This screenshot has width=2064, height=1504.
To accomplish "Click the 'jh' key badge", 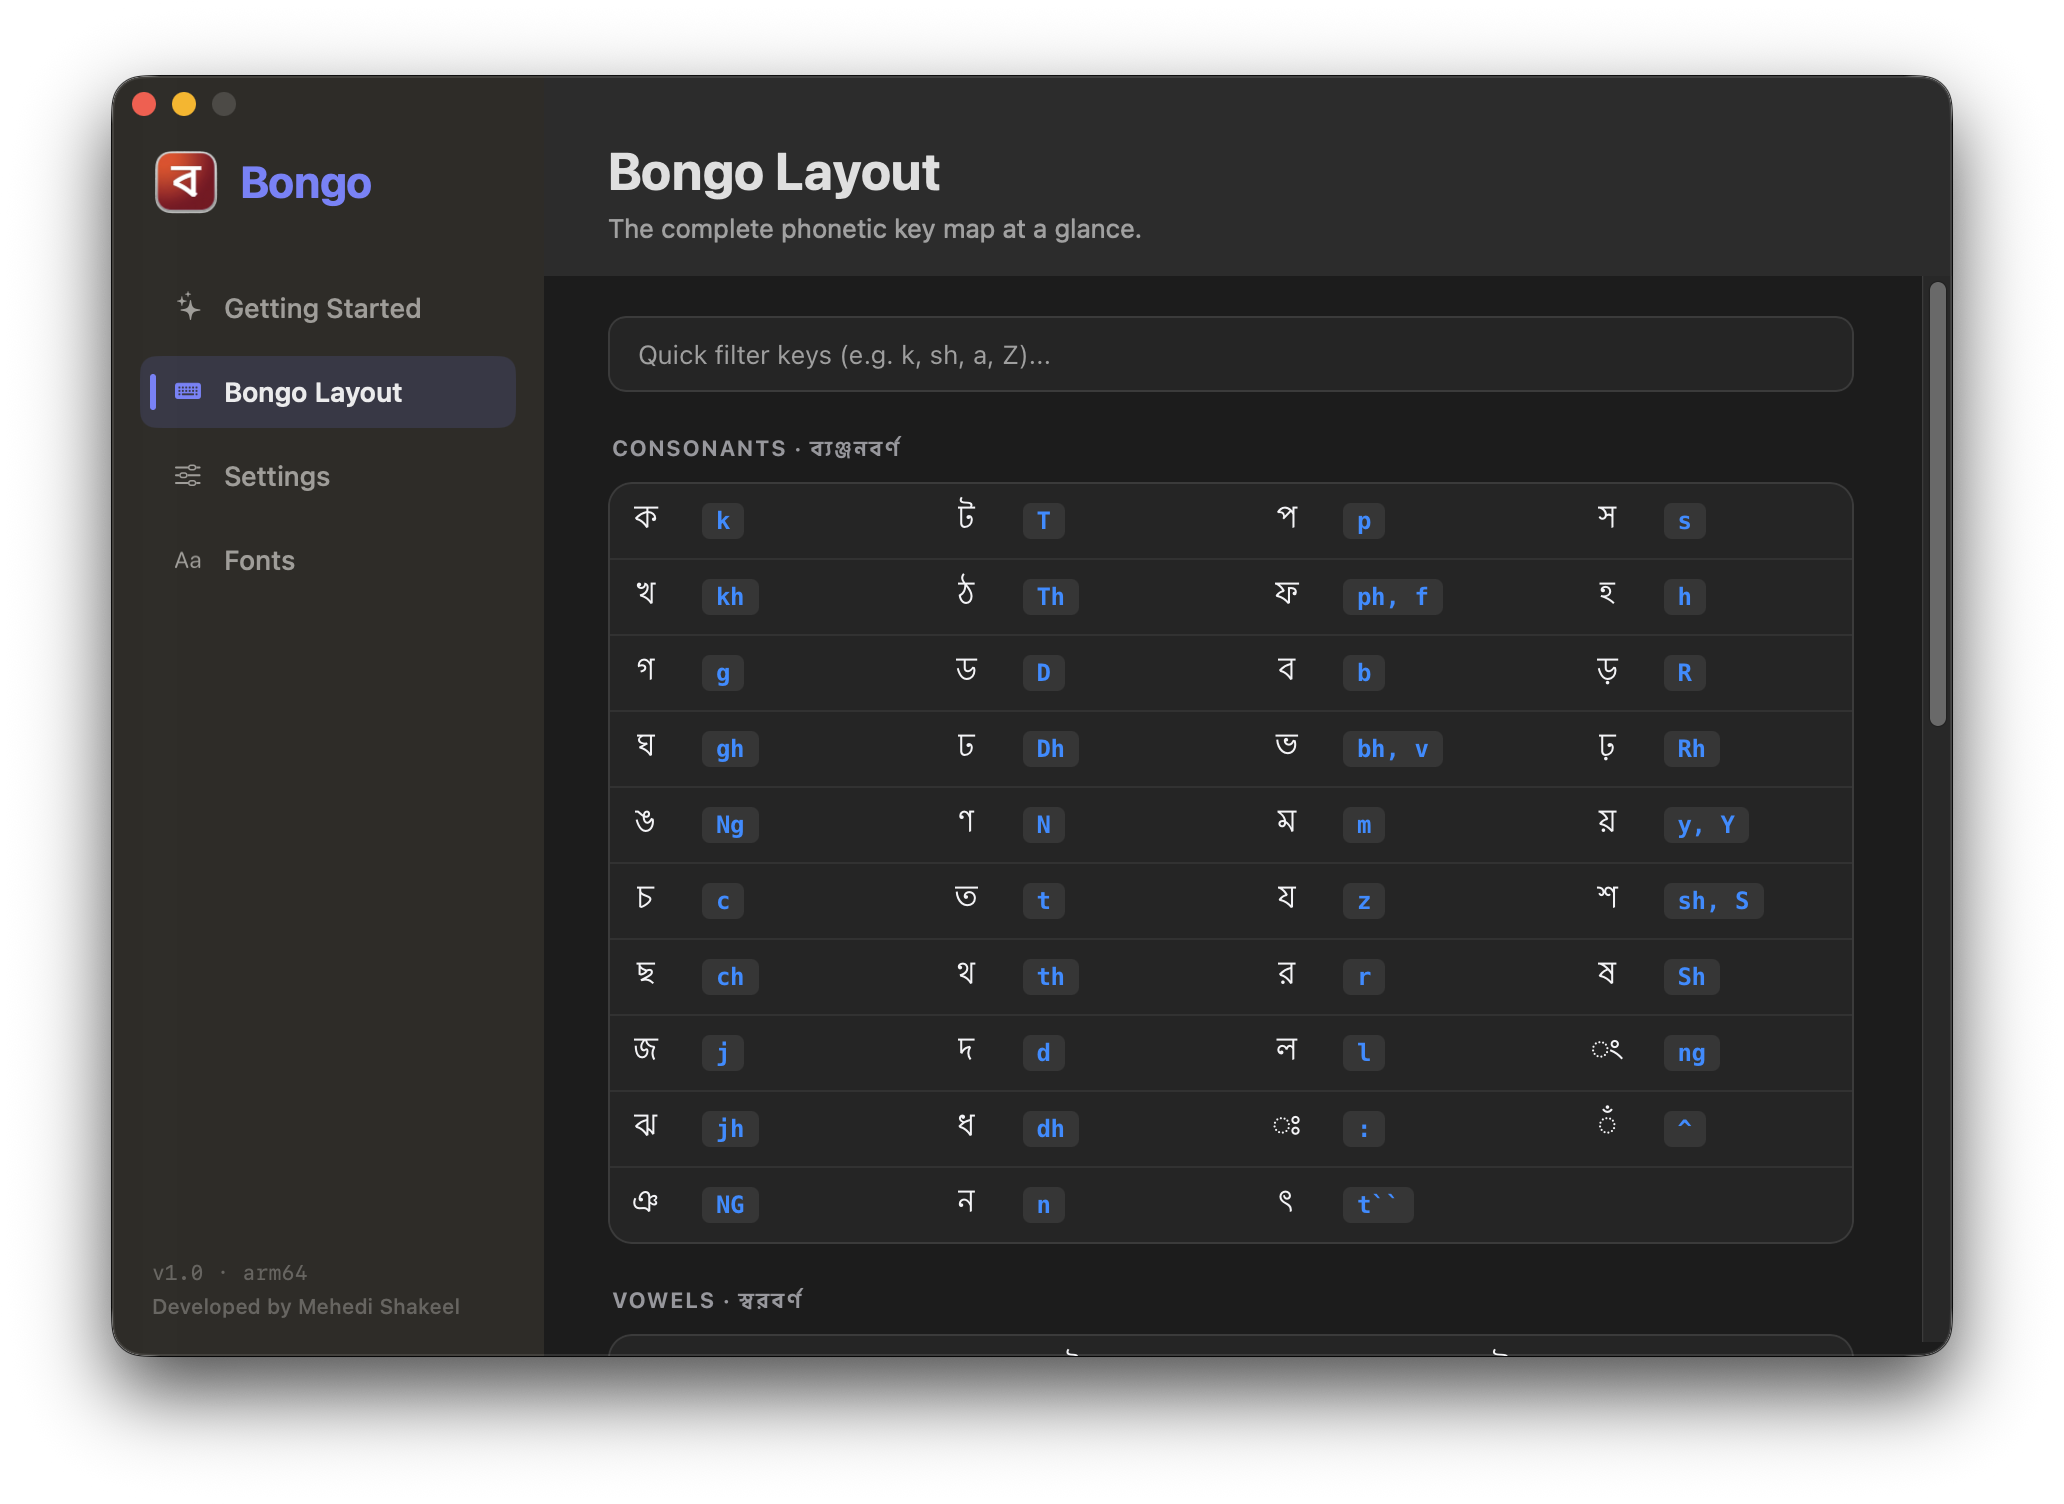I will pyautogui.click(x=730, y=1129).
